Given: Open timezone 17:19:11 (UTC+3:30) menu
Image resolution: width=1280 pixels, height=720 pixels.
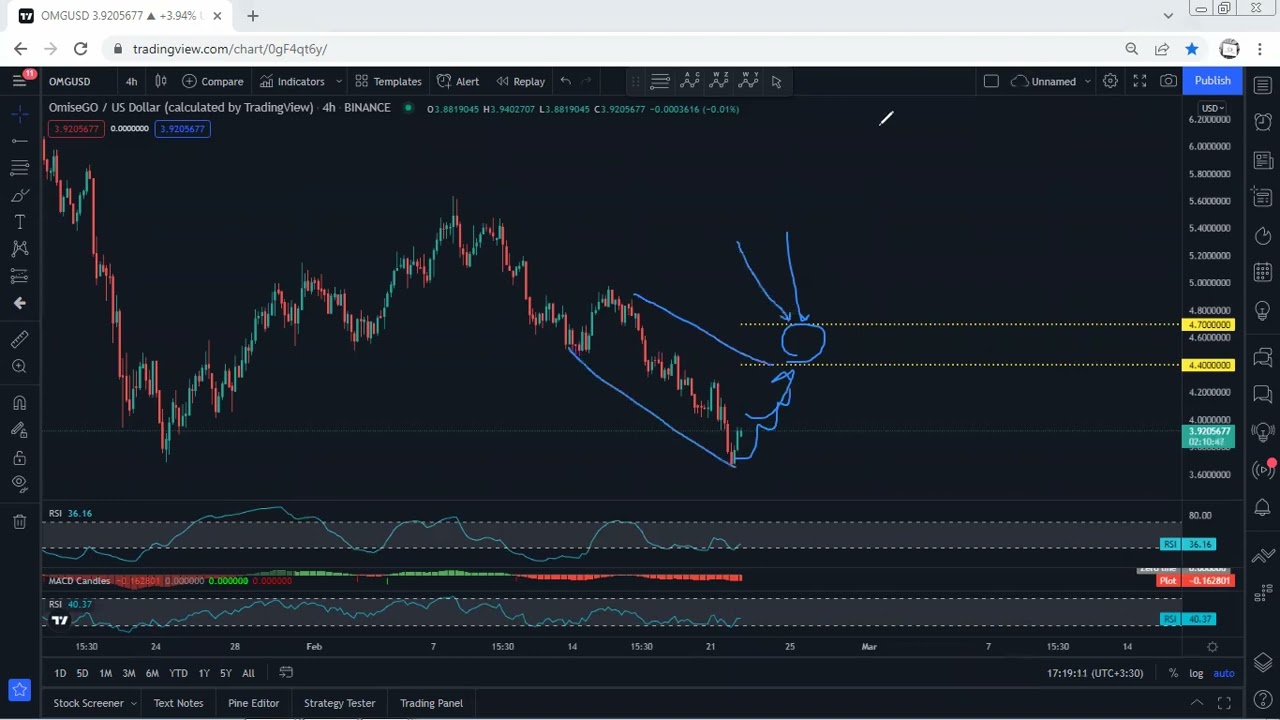Looking at the screenshot, I should pyautogui.click(x=1095, y=674).
